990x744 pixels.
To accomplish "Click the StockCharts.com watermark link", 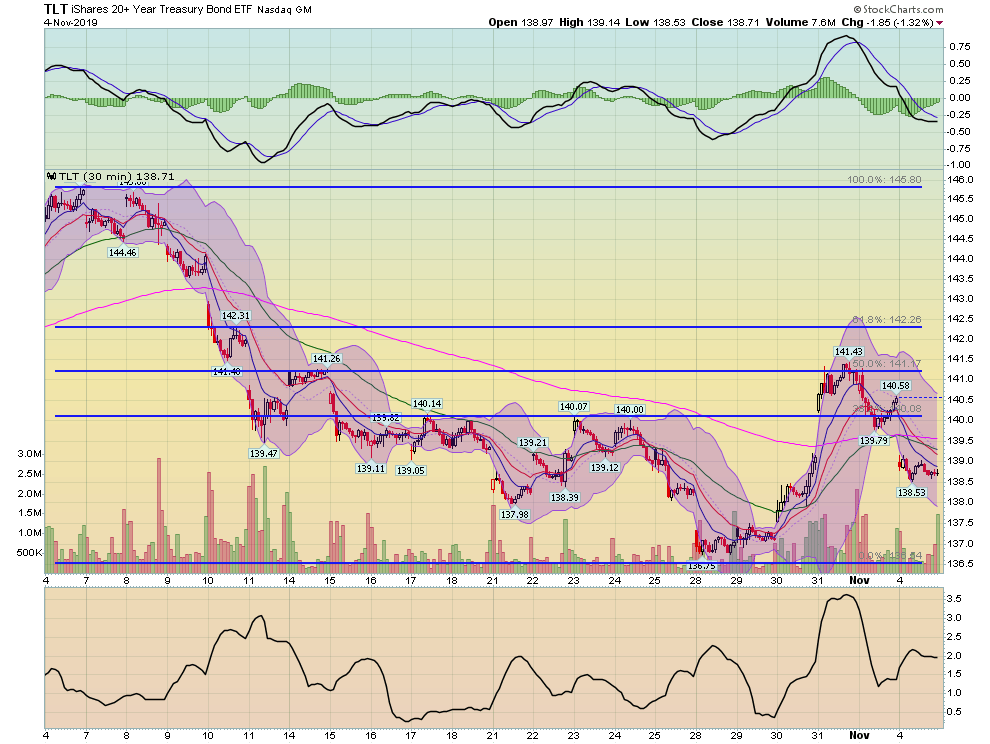I will [x=898, y=9].
